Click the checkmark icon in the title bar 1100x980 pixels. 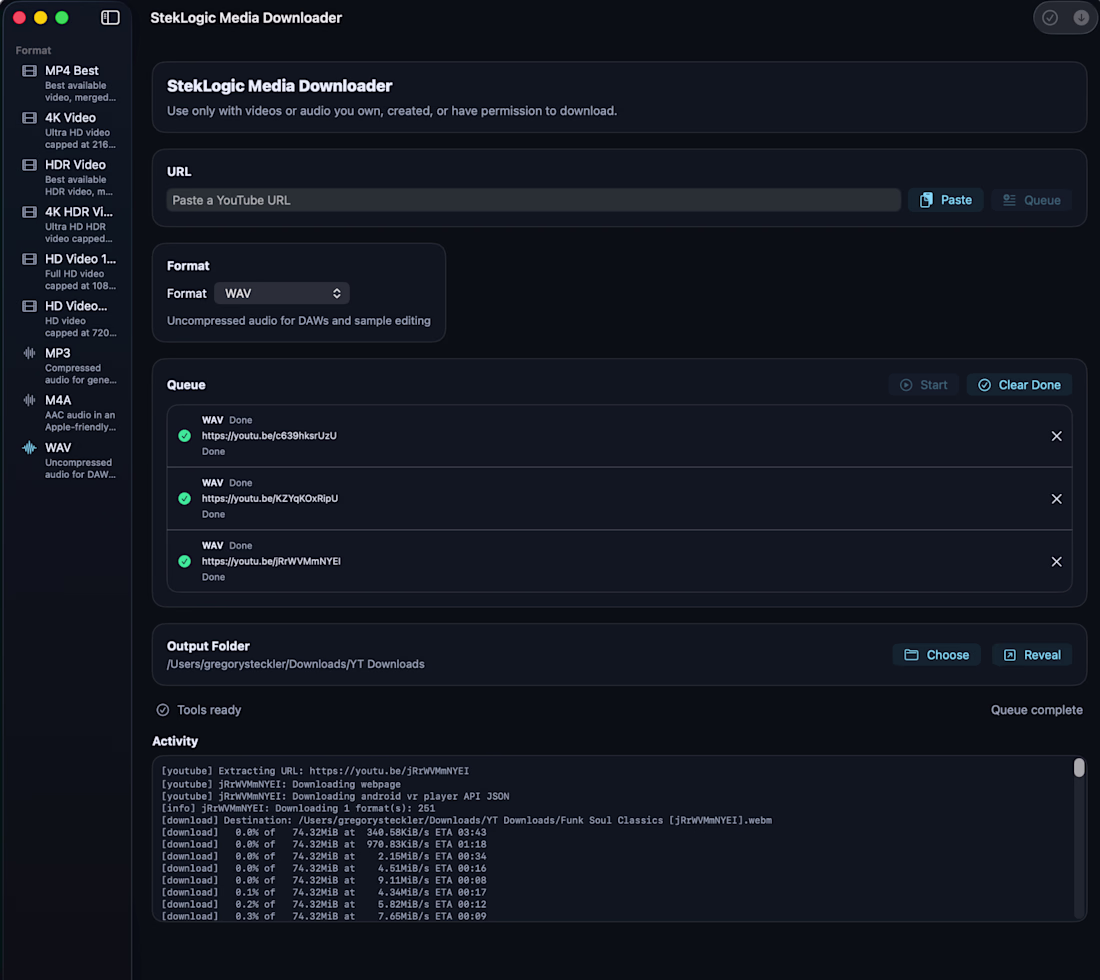pos(1049,18)
